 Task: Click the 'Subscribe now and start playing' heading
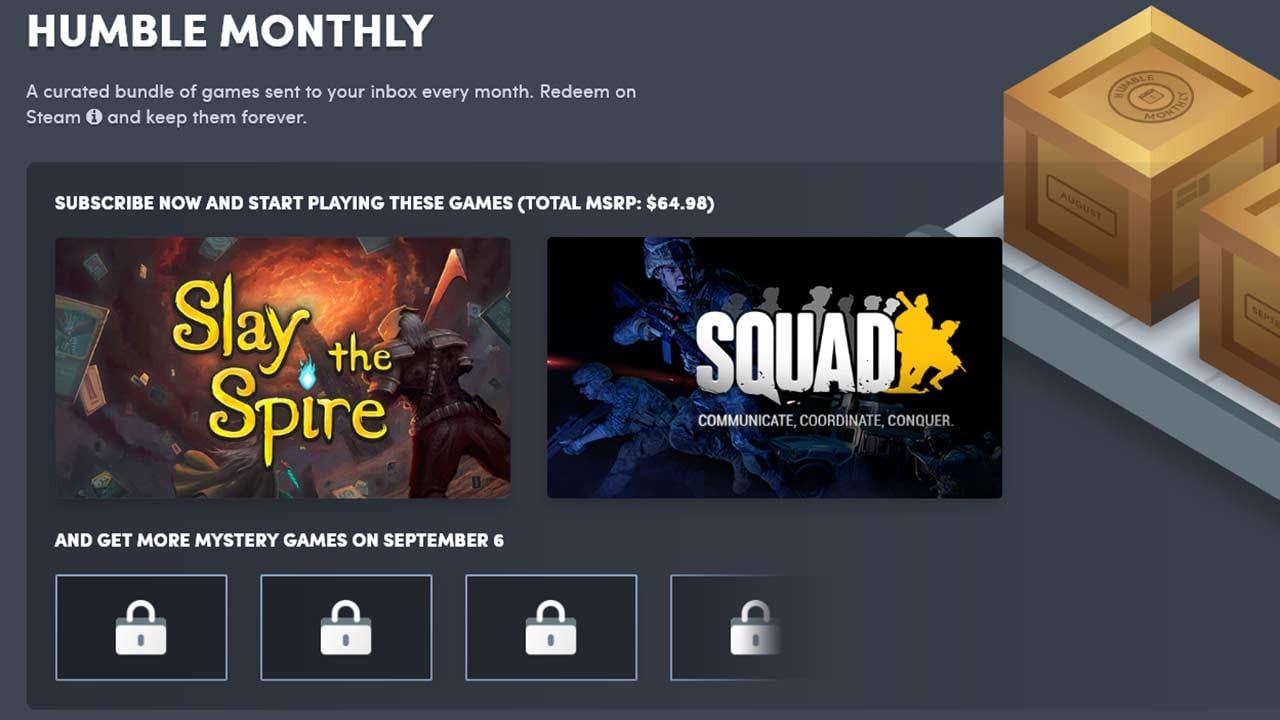click(x=285, y=203)
